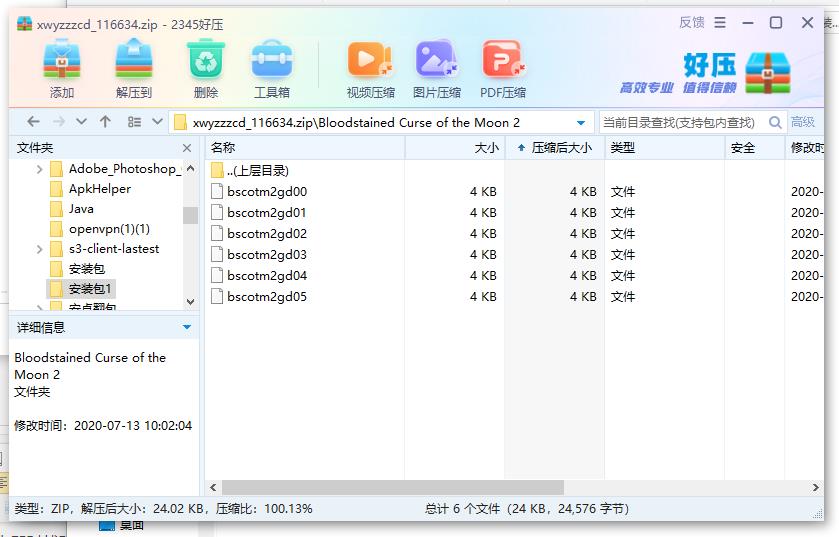The width and height of the screenshot is (839, 537).
Task: Sort by 名称 column header
Action: [x=305, y=148]
